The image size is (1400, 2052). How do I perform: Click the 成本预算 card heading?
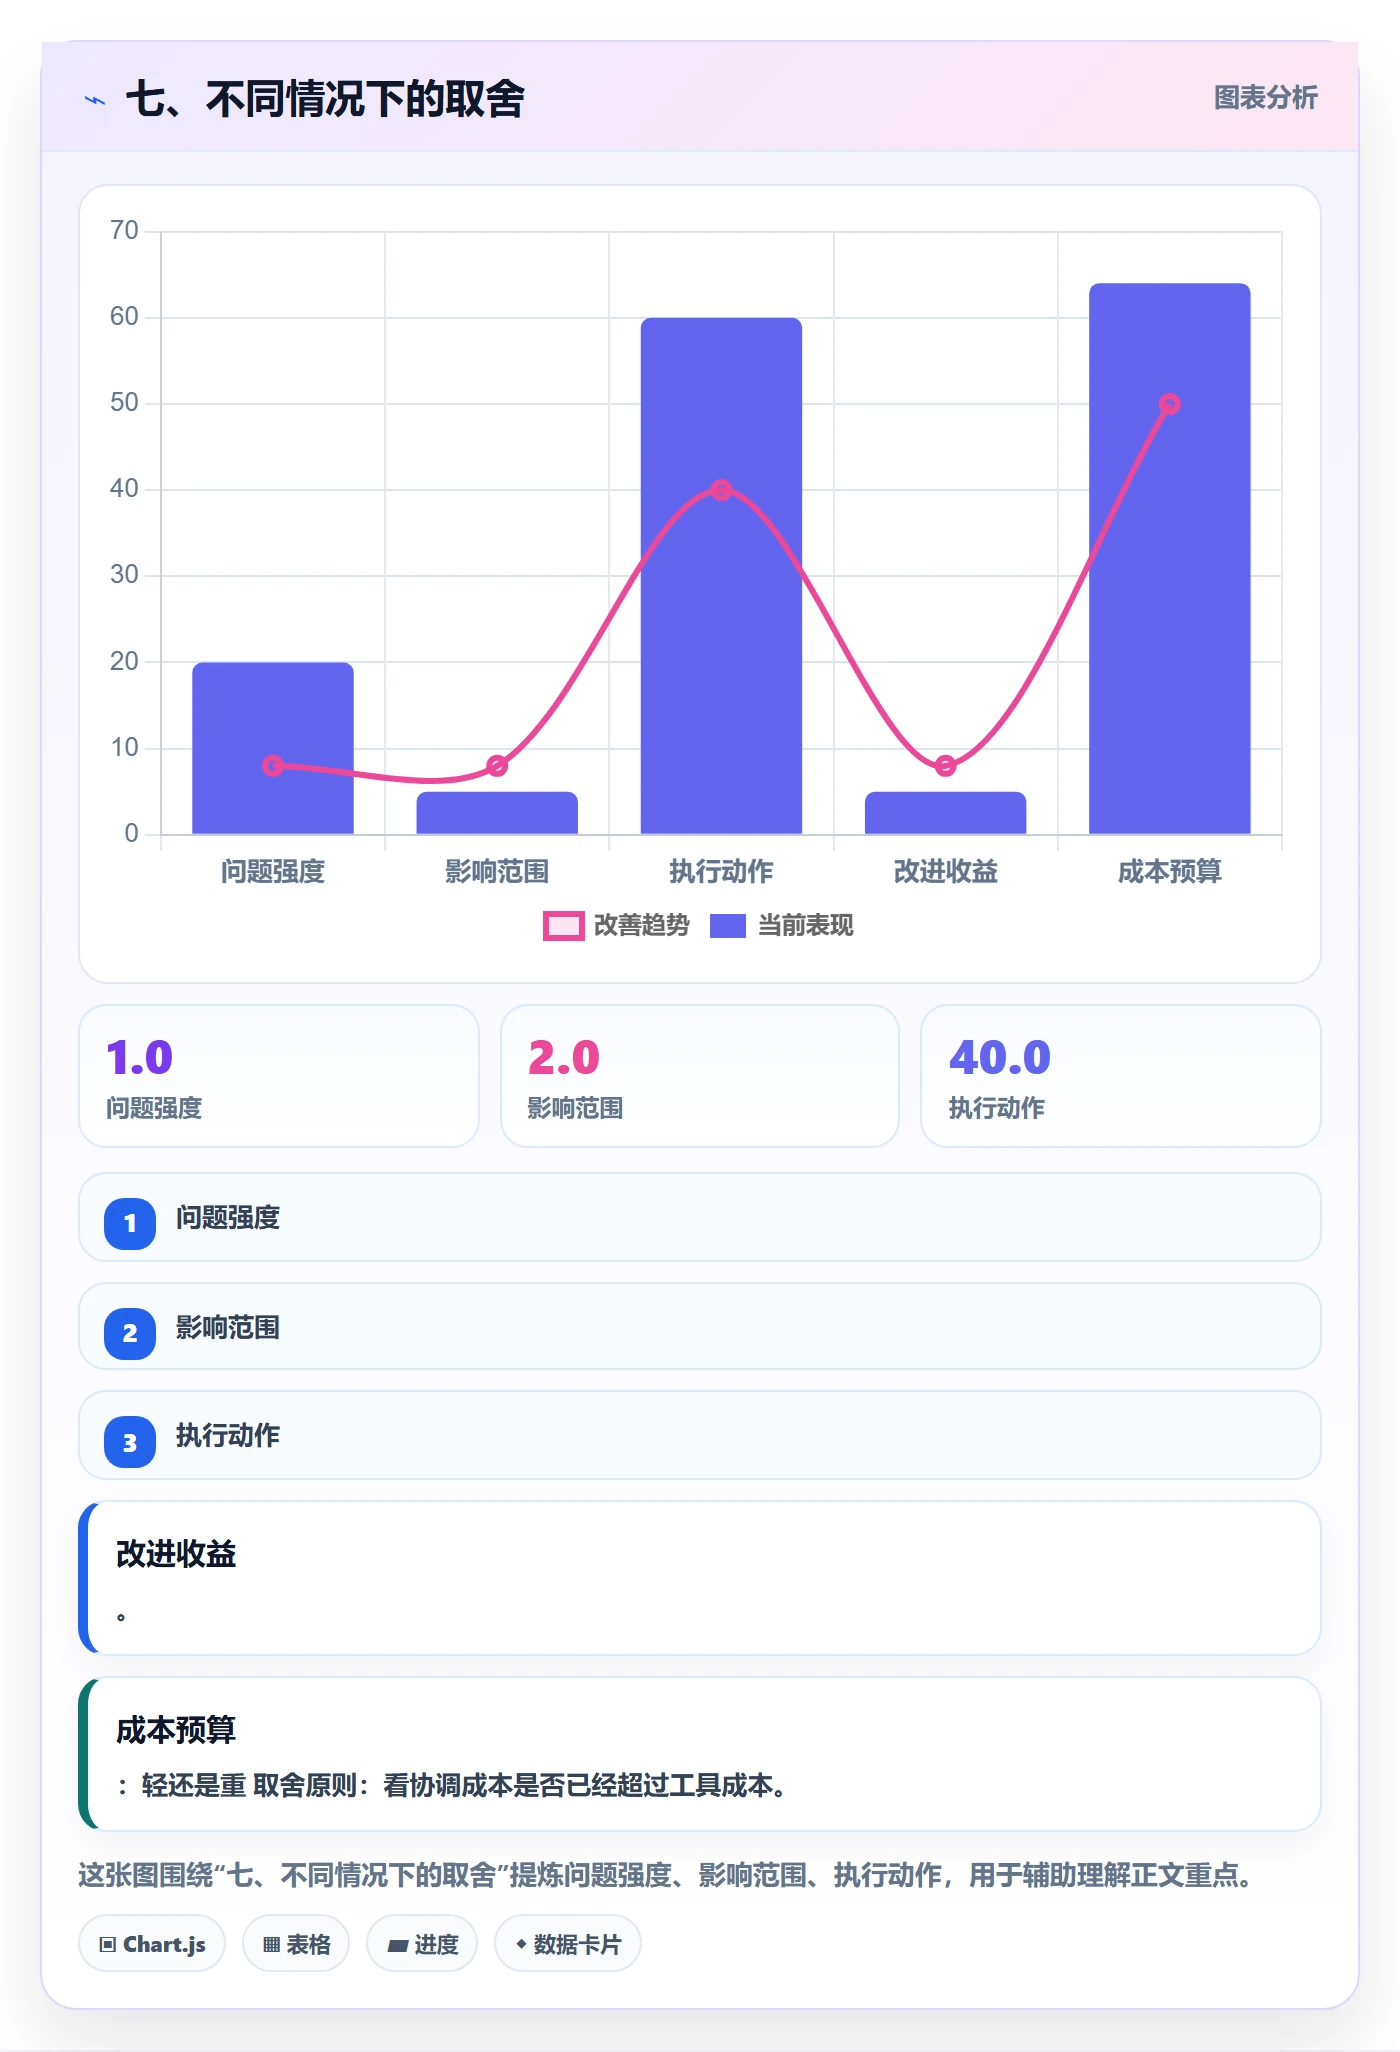point(176,1730)
